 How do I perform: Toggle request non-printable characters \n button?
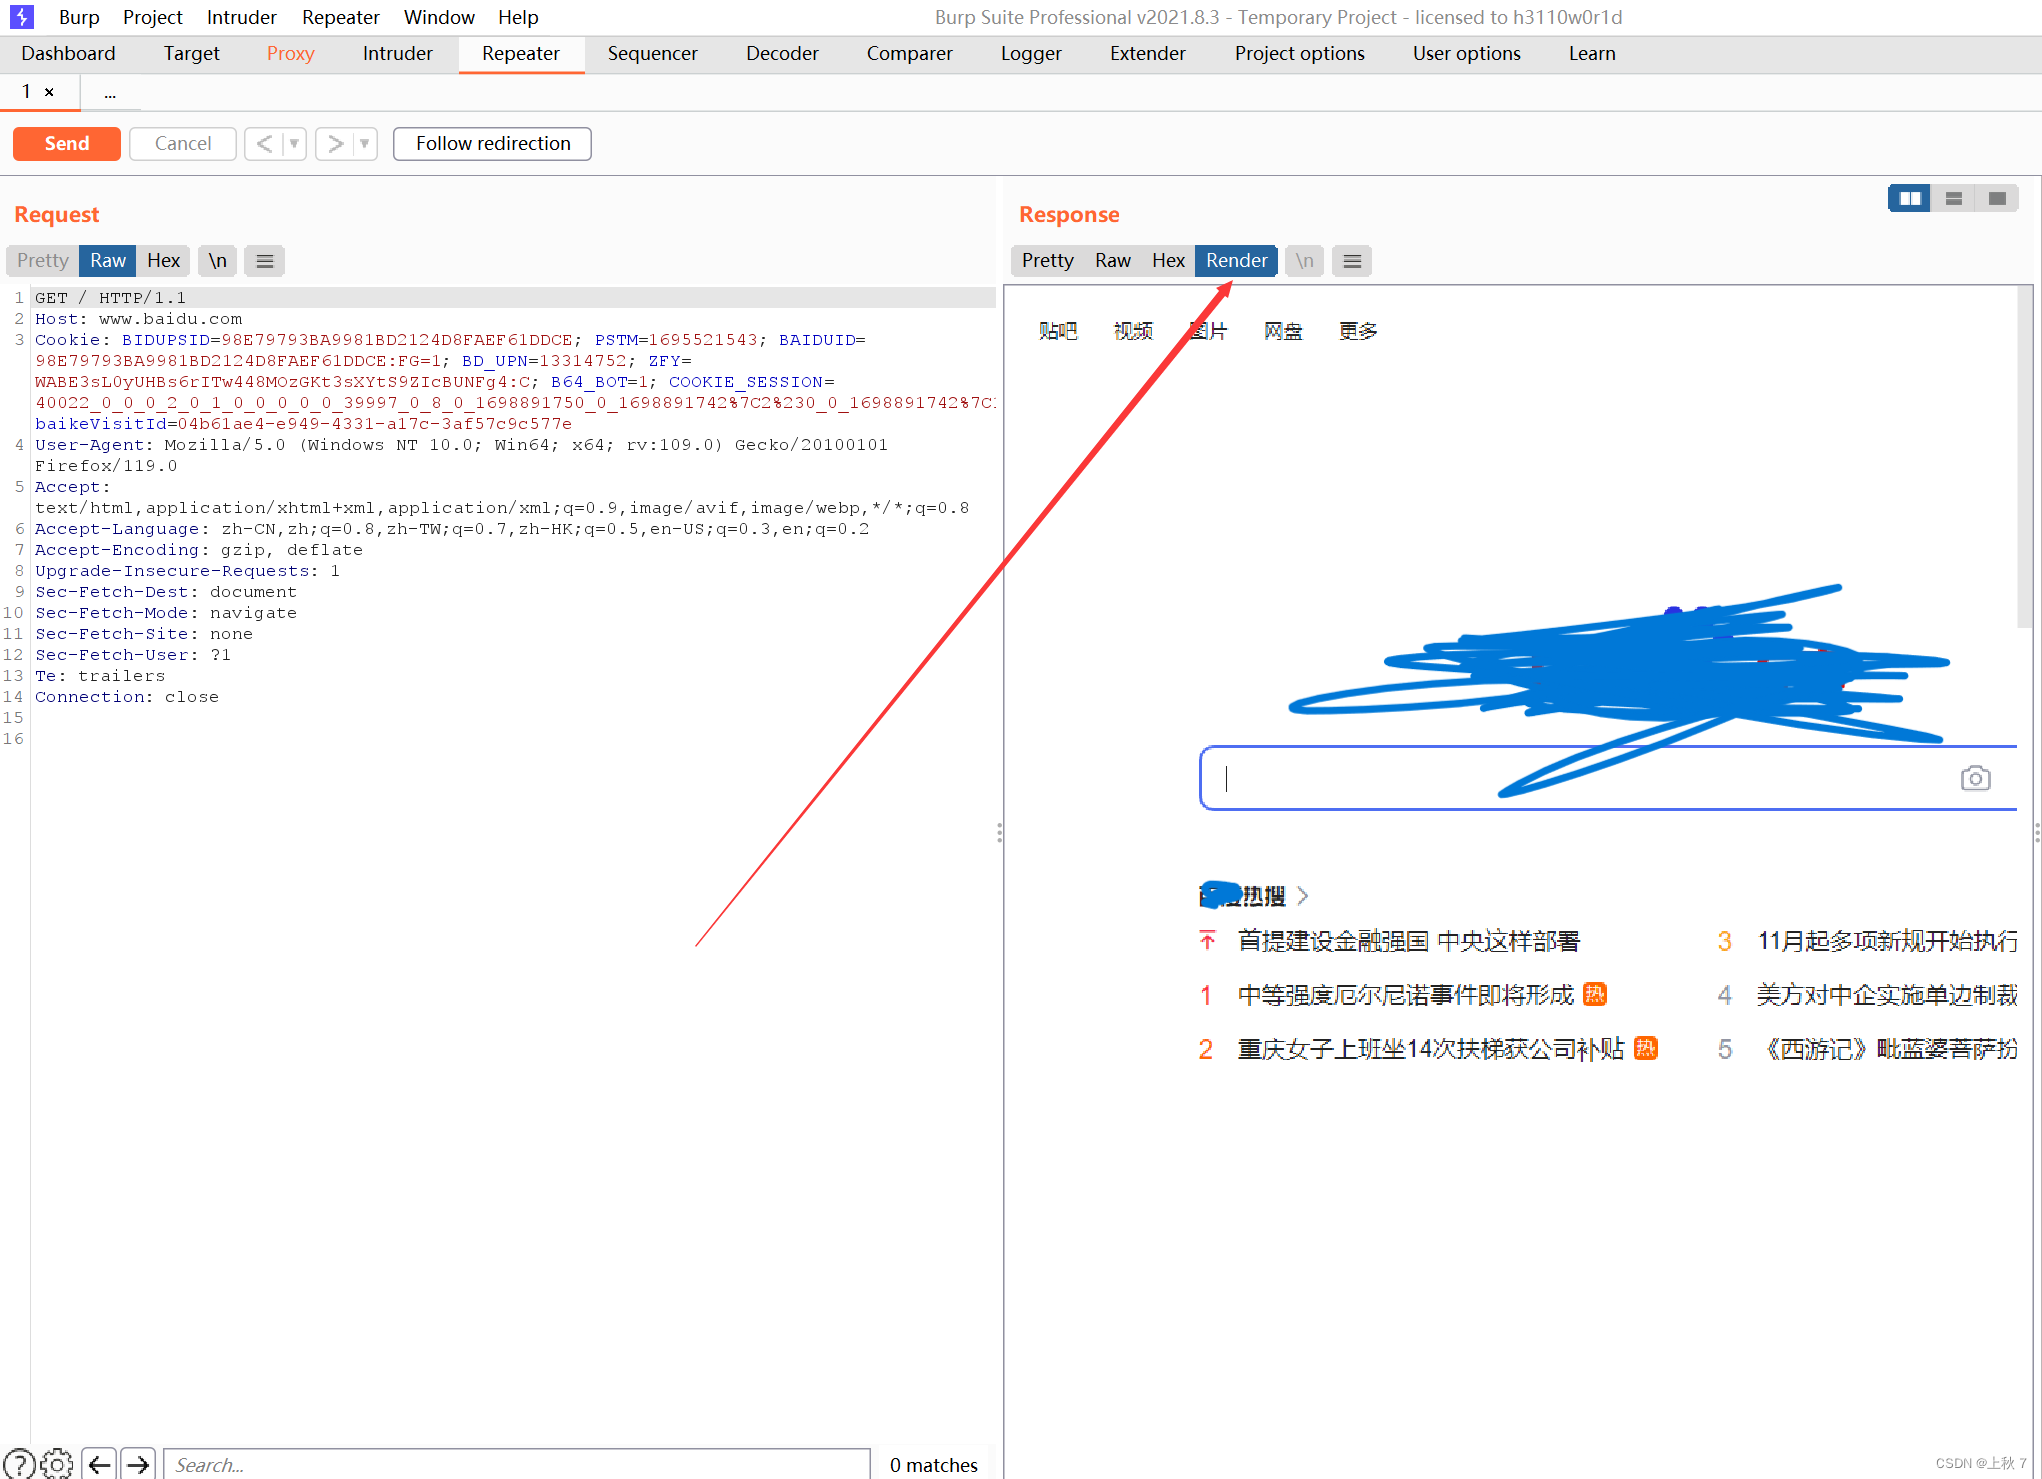tap(217, 261)
